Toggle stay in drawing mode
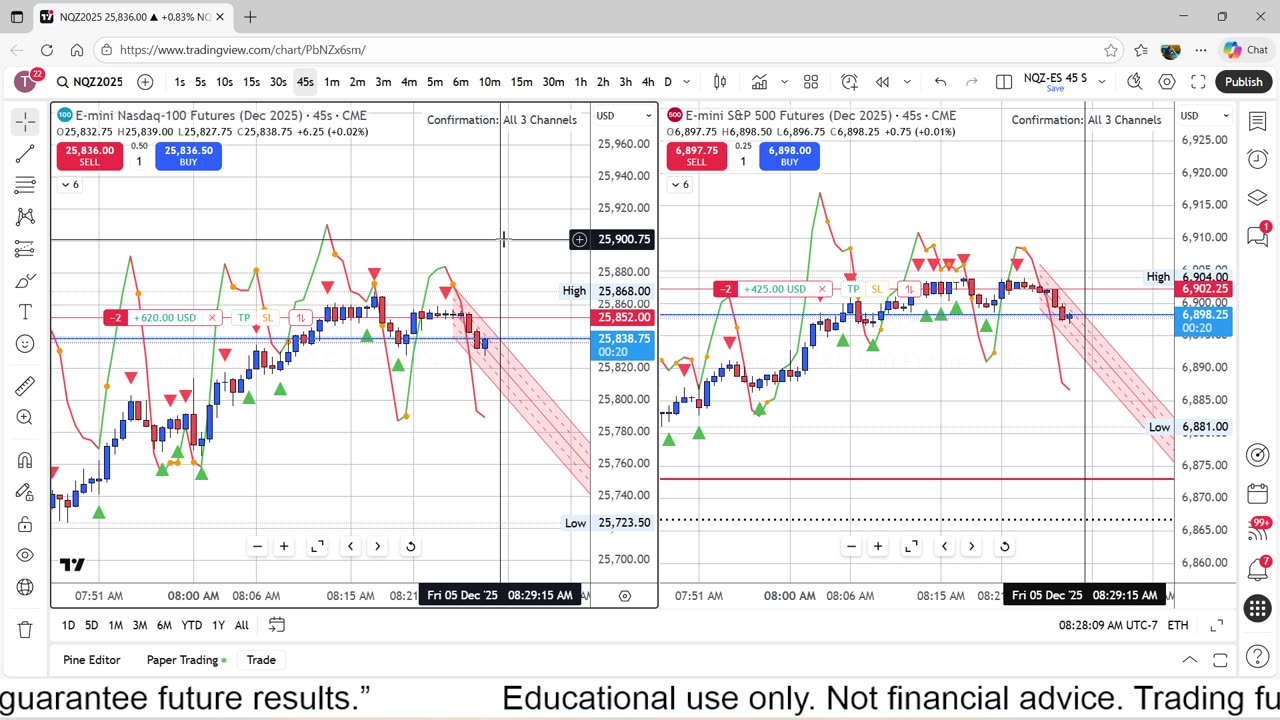The height and width of the screenshot is (720, 1280). pyautogui.click(x=26, y=492)
